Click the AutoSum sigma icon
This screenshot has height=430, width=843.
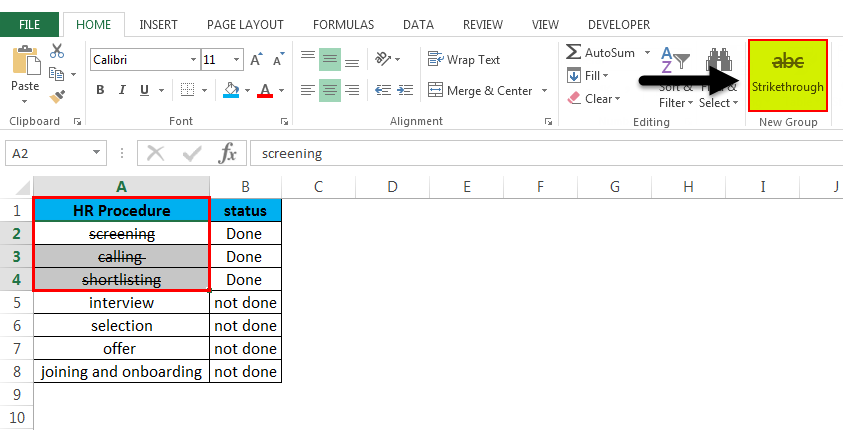point(574,52)
